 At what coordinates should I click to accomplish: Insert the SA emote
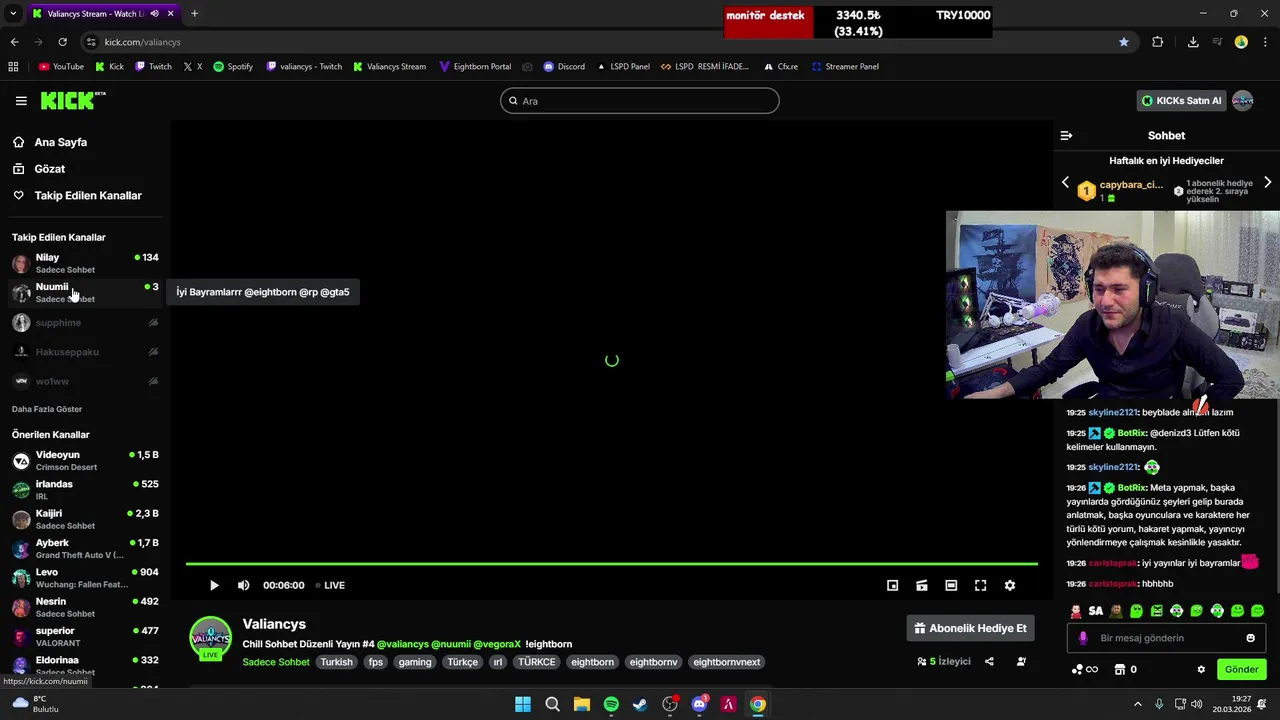coord(1096,611)
